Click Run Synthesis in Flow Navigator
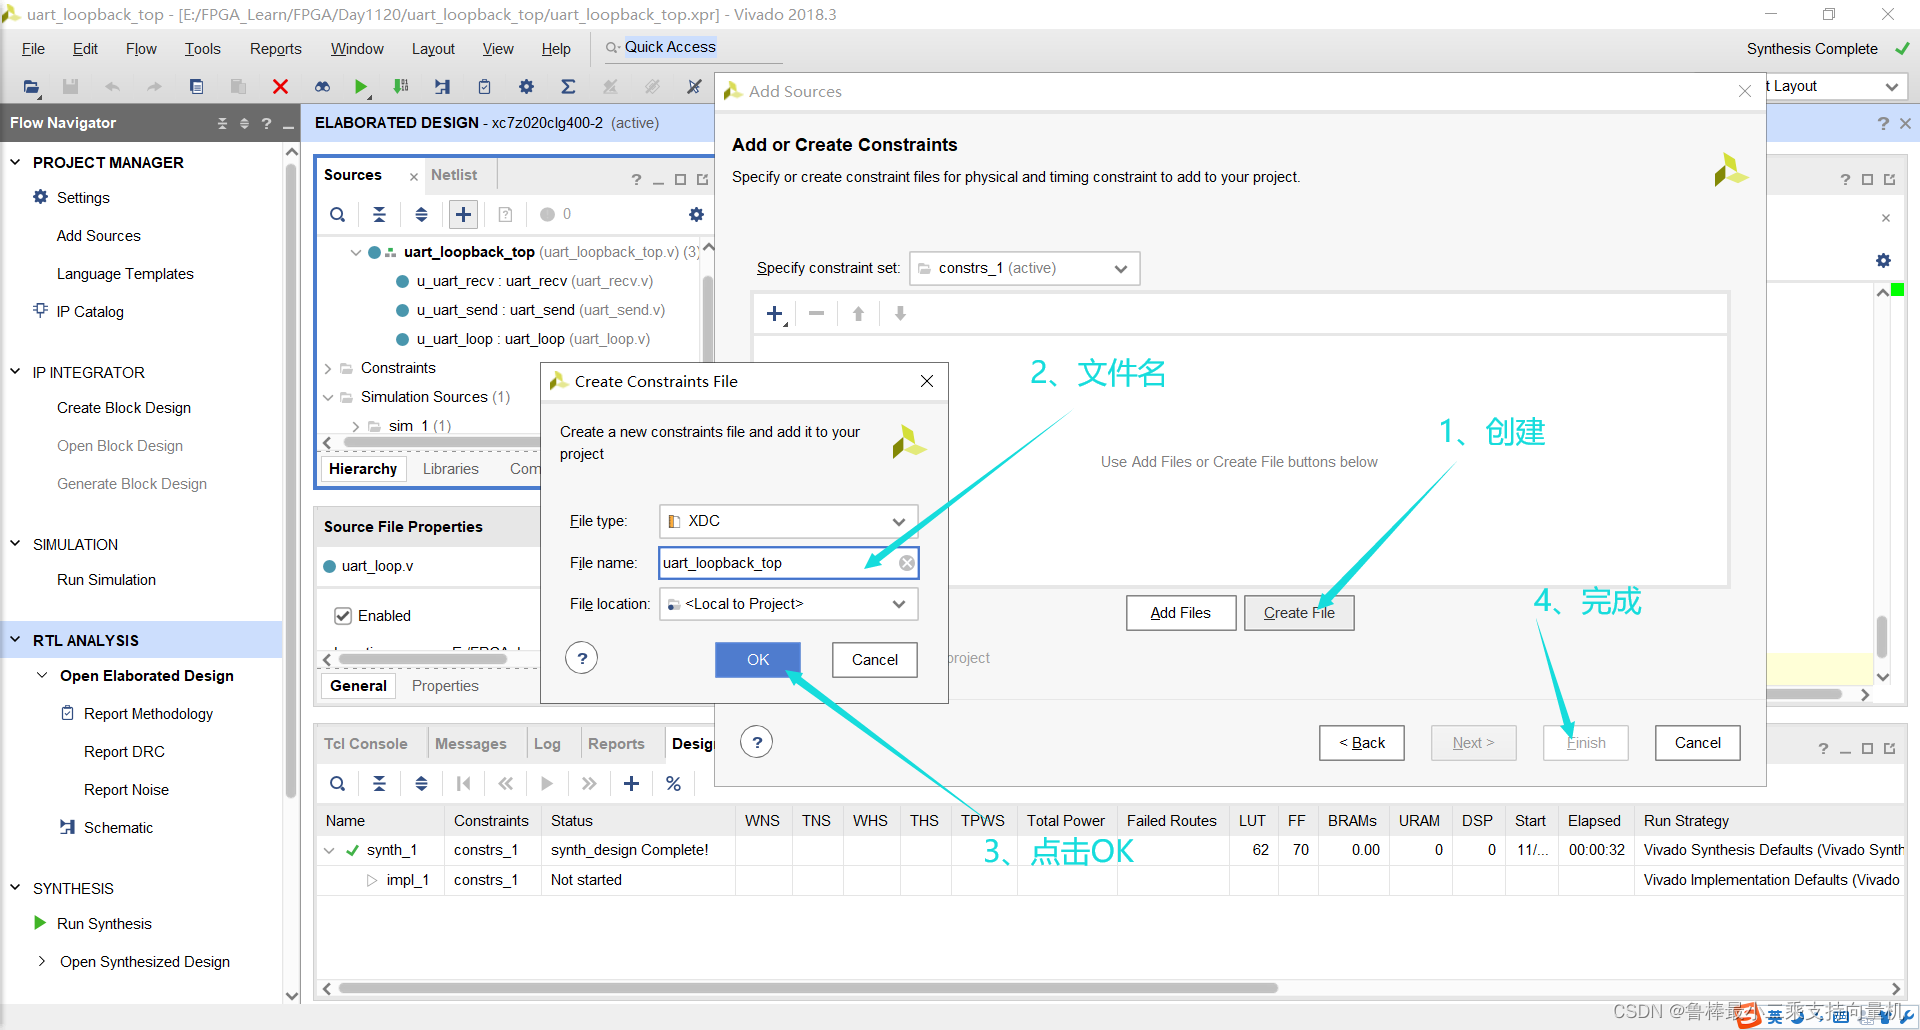1920x1030 pixels. coord(104,924)
